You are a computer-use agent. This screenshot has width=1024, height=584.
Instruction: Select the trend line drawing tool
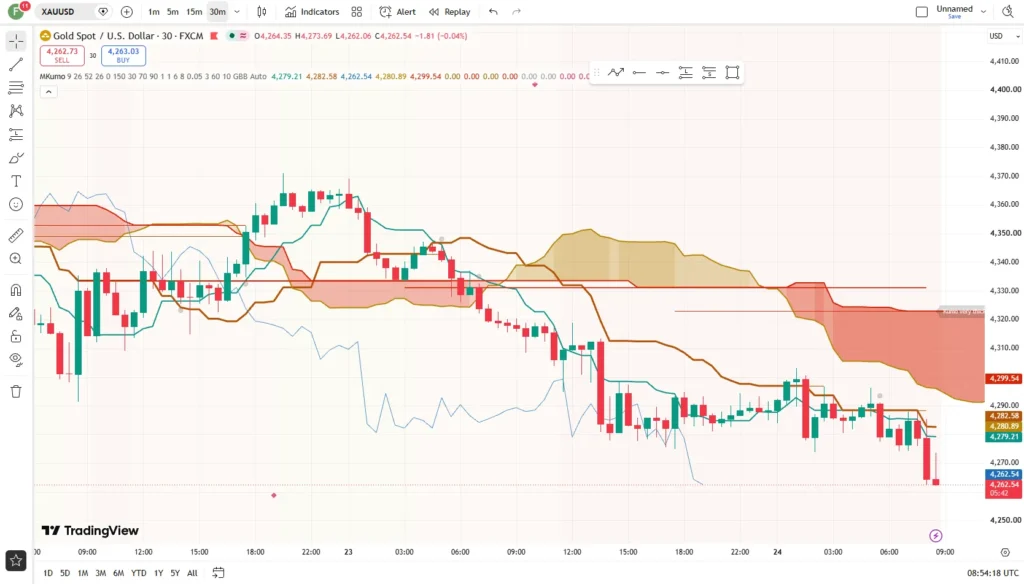16,64
